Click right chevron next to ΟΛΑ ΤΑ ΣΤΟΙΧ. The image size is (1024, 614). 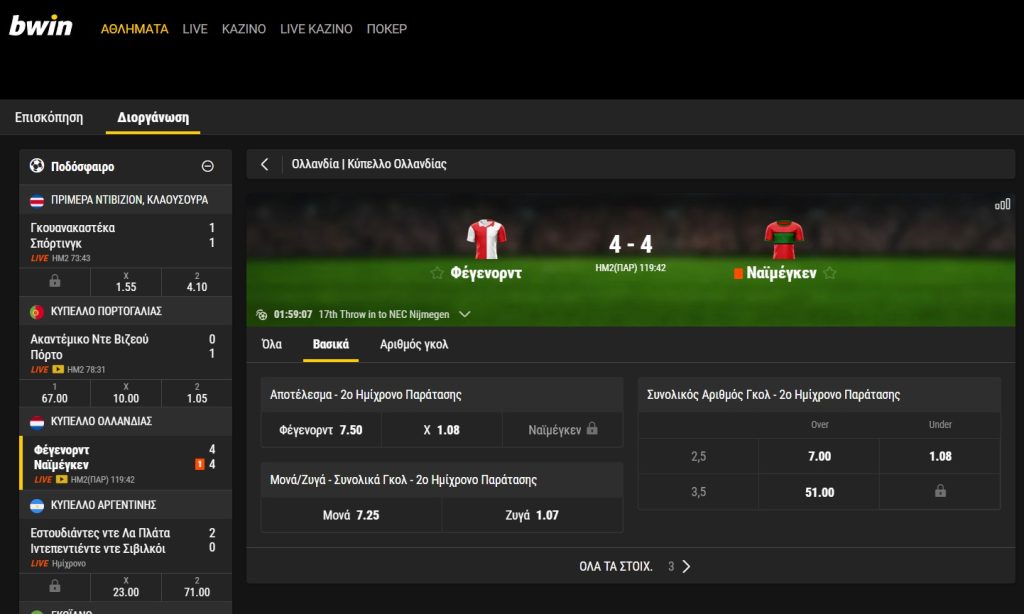pyautogui.click(x=686, y=566)
